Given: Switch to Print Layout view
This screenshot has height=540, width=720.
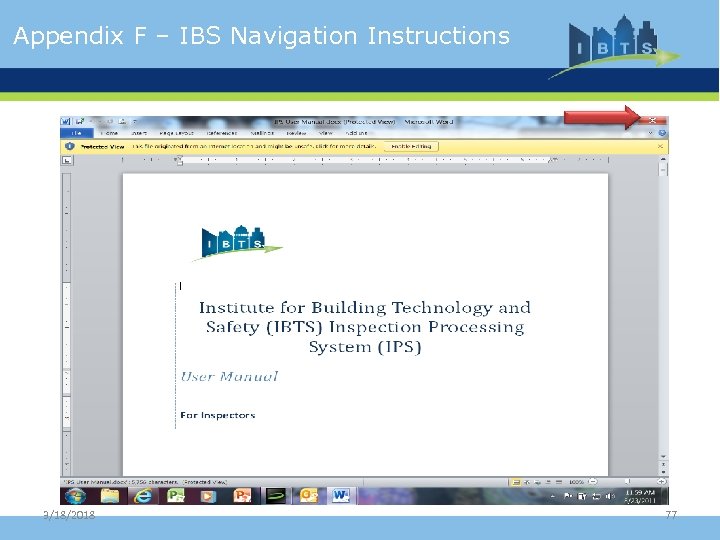Looking at the screenshot, I should coord(516,482).
